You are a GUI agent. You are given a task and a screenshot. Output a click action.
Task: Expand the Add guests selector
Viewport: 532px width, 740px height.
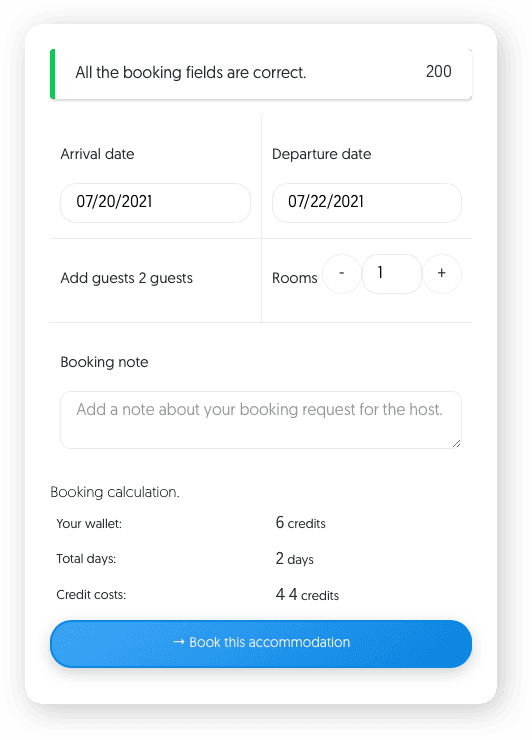point(127,278)
